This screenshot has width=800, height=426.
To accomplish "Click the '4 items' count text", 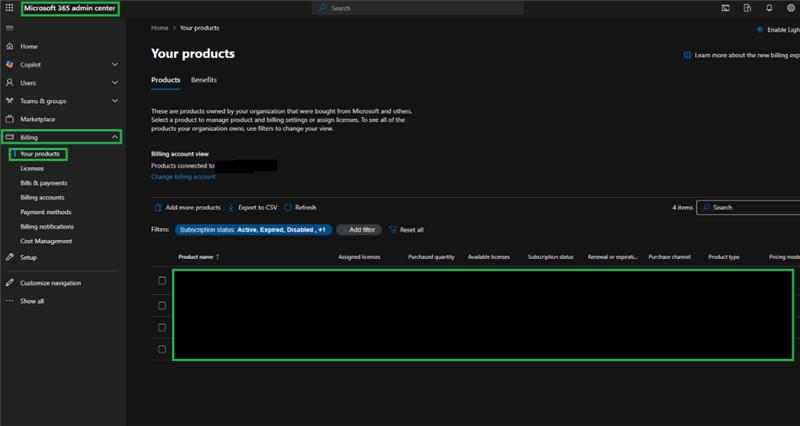I will click(x=682, y=208).
